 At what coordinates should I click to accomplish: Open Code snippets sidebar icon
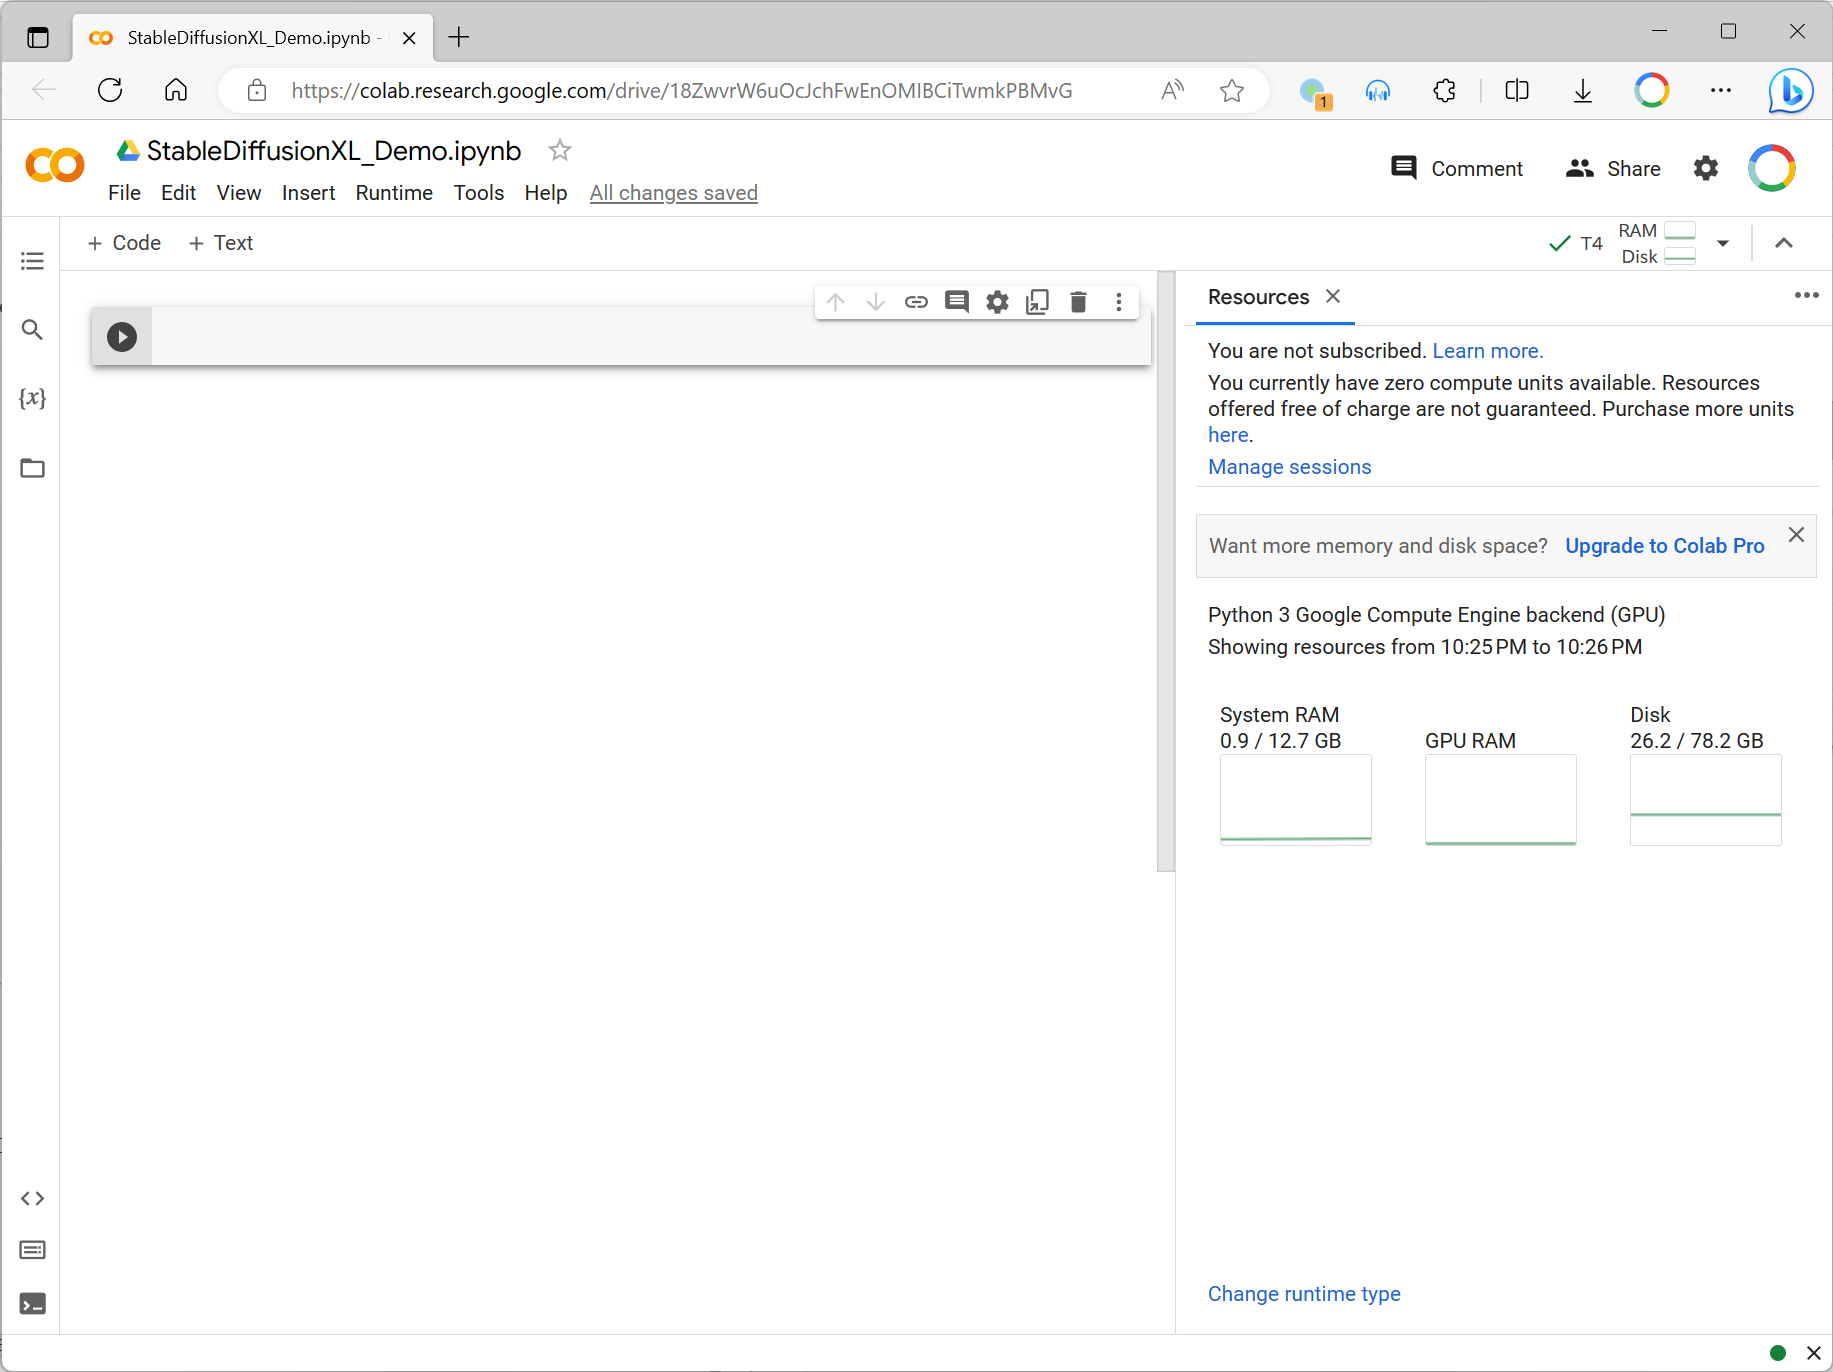32,1198
